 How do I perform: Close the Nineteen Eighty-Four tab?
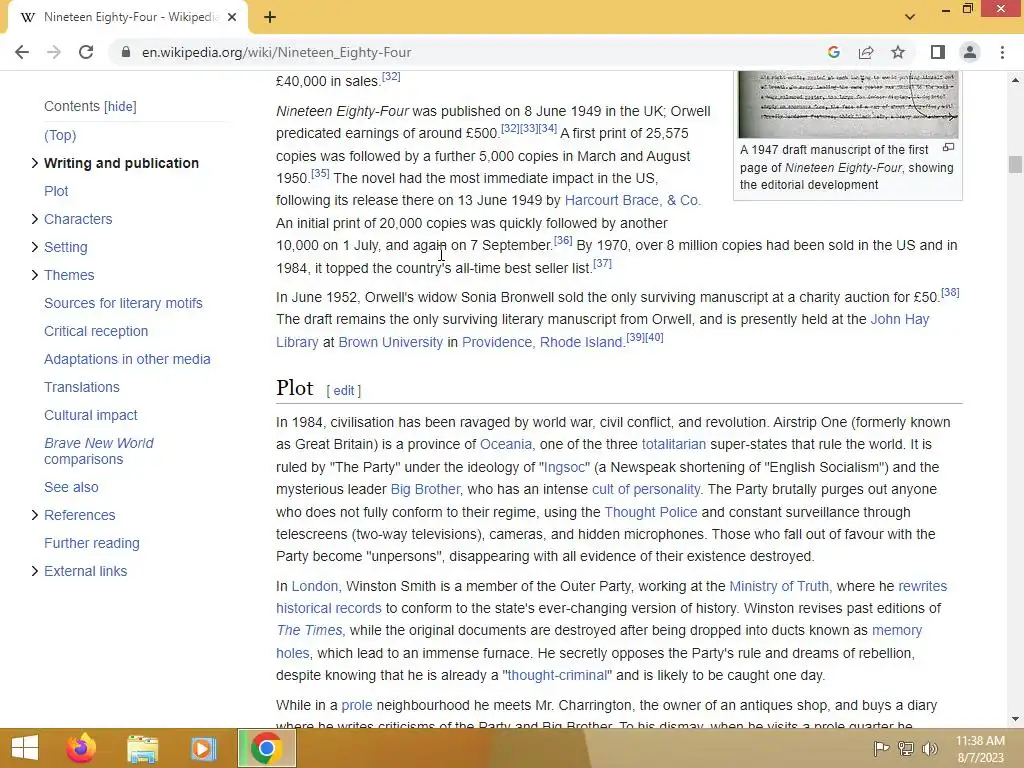click(232, 17)
